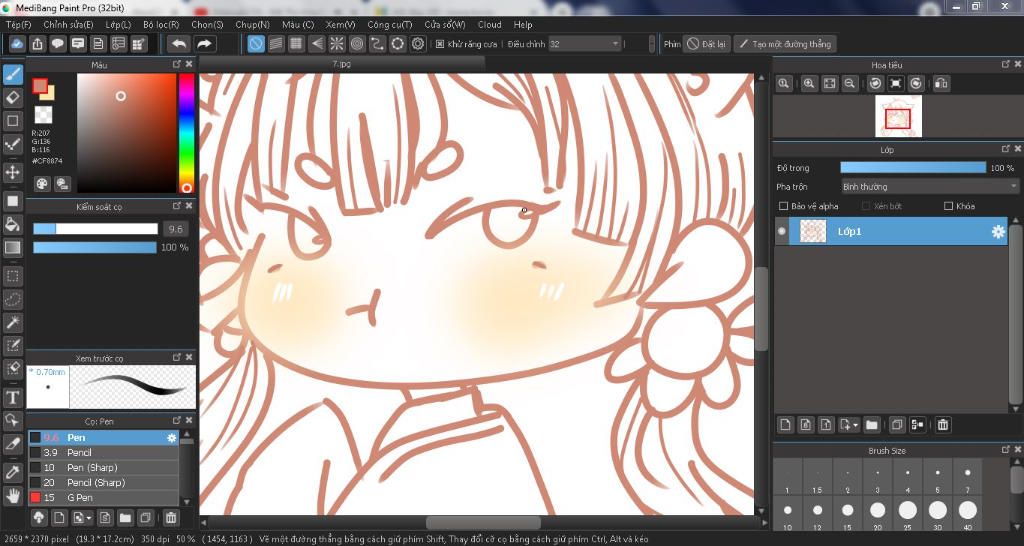Turn off snap with the blue snap-off icon
Screen dimensions: 1024x546
tap(256, 44)
